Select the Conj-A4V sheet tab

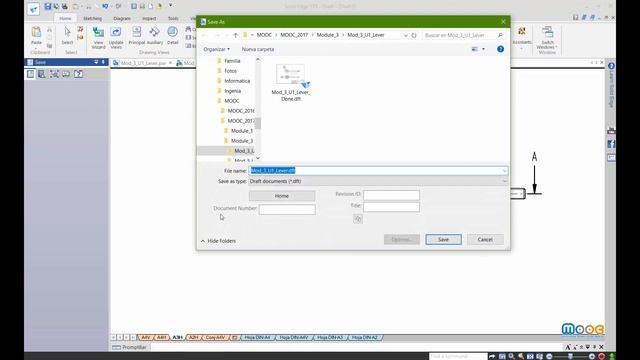[215, 338]
